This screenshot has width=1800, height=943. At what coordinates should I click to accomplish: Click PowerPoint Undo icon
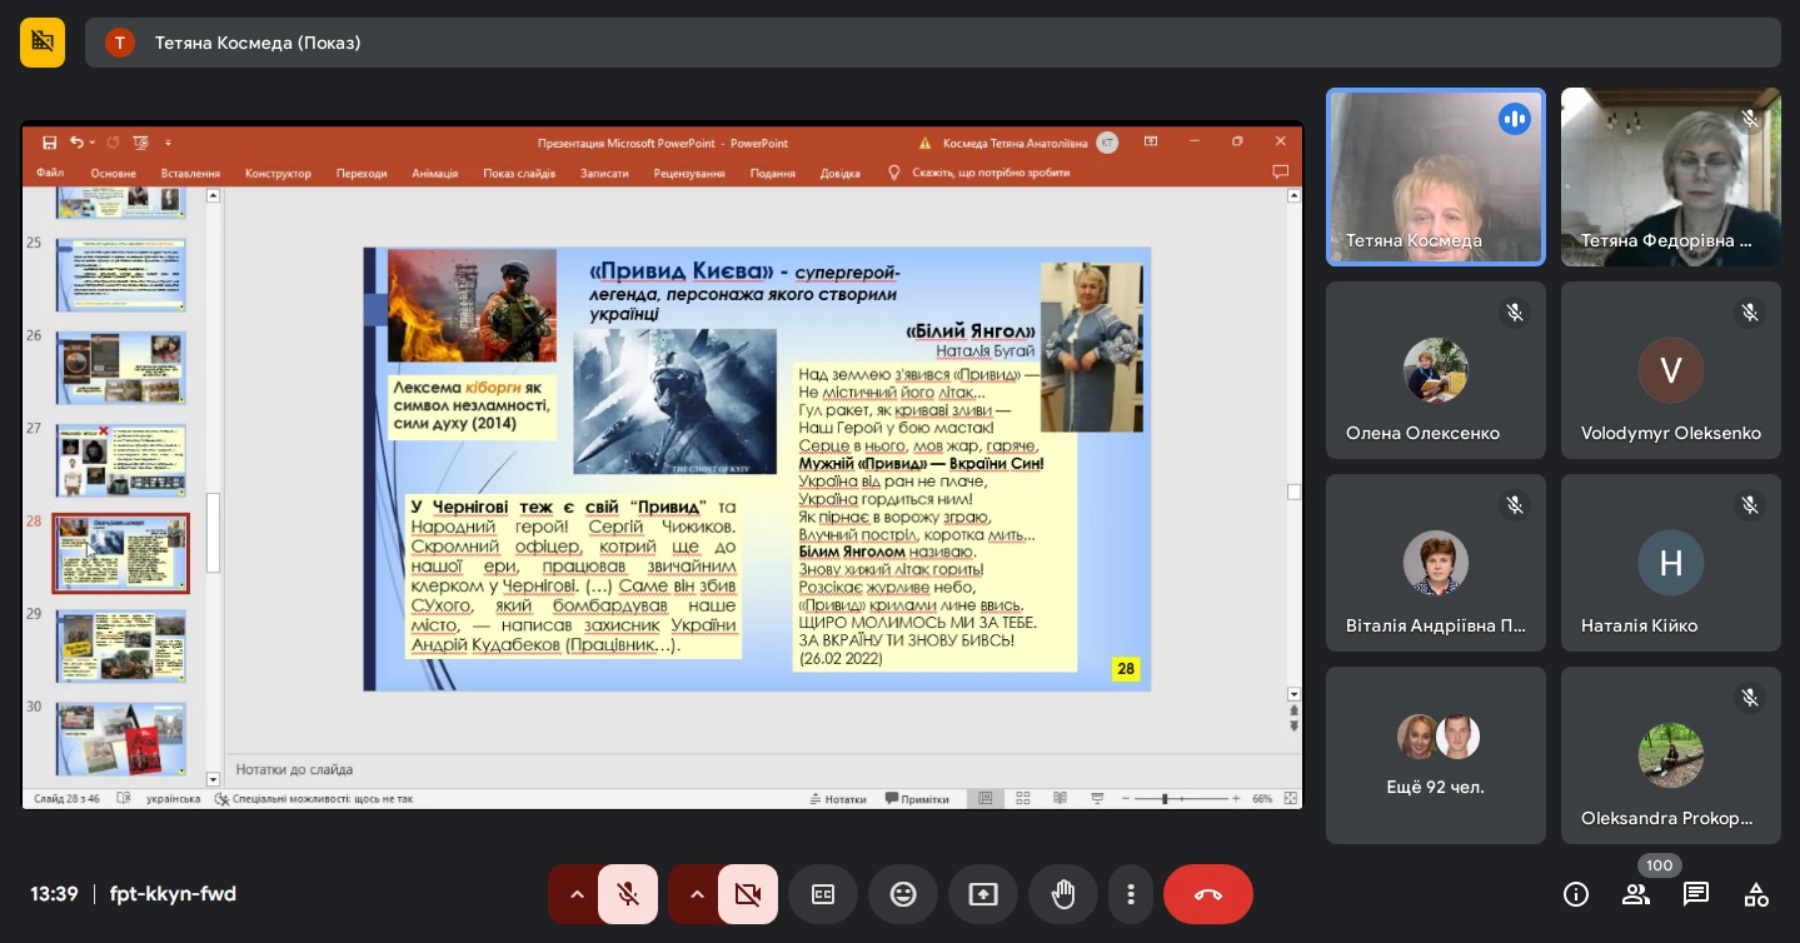click(77, 143)
